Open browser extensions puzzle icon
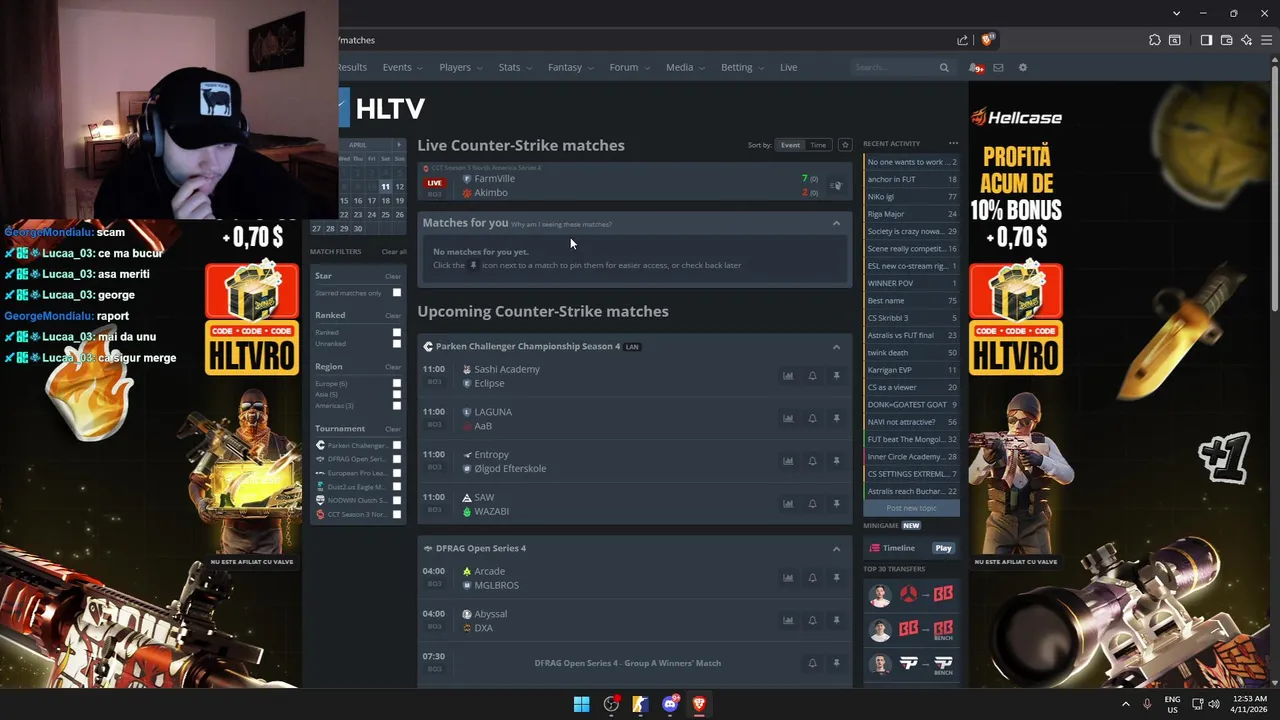The image size is (1280, 720). point(1155,40)
